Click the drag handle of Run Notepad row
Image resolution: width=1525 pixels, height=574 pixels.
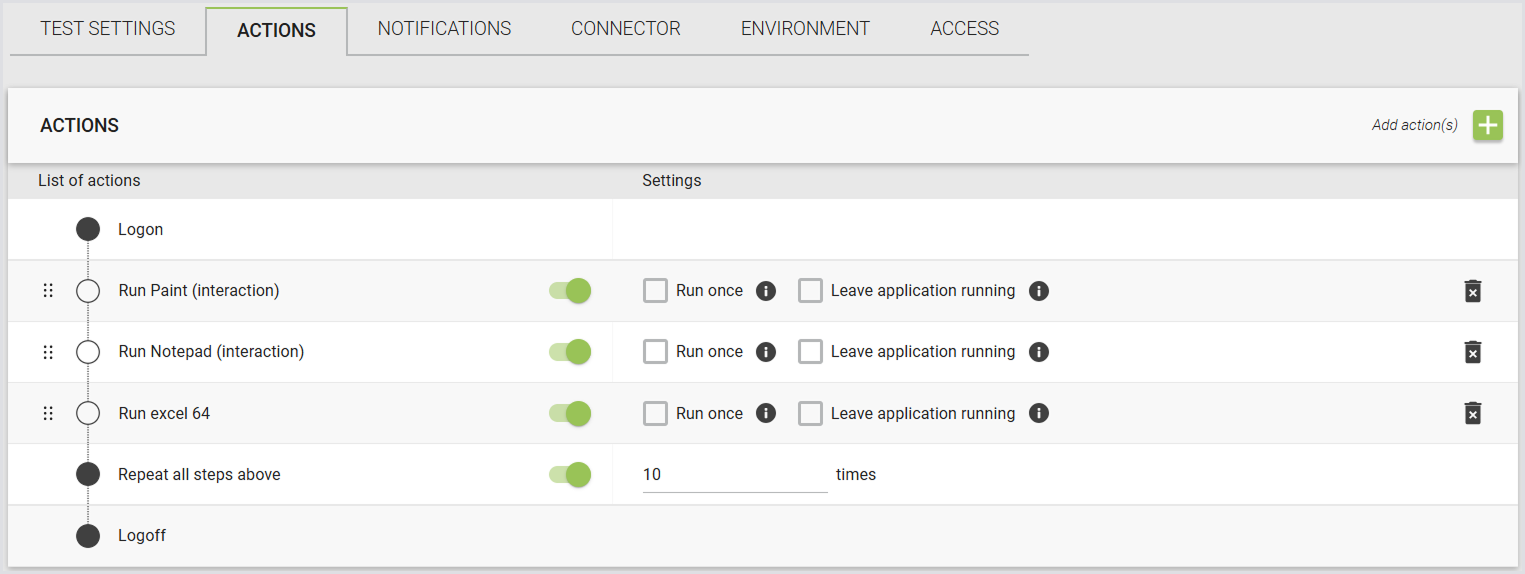click(x=48, y=352)
